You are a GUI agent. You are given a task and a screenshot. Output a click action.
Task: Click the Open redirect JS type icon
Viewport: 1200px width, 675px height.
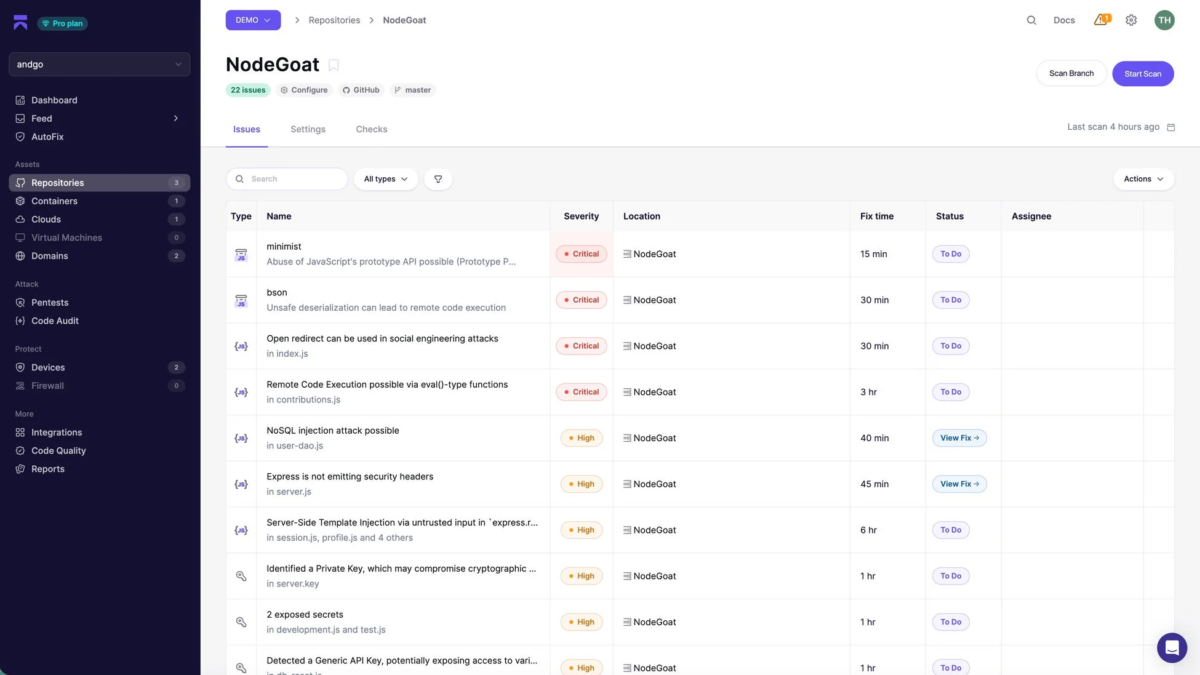(241, 346)
